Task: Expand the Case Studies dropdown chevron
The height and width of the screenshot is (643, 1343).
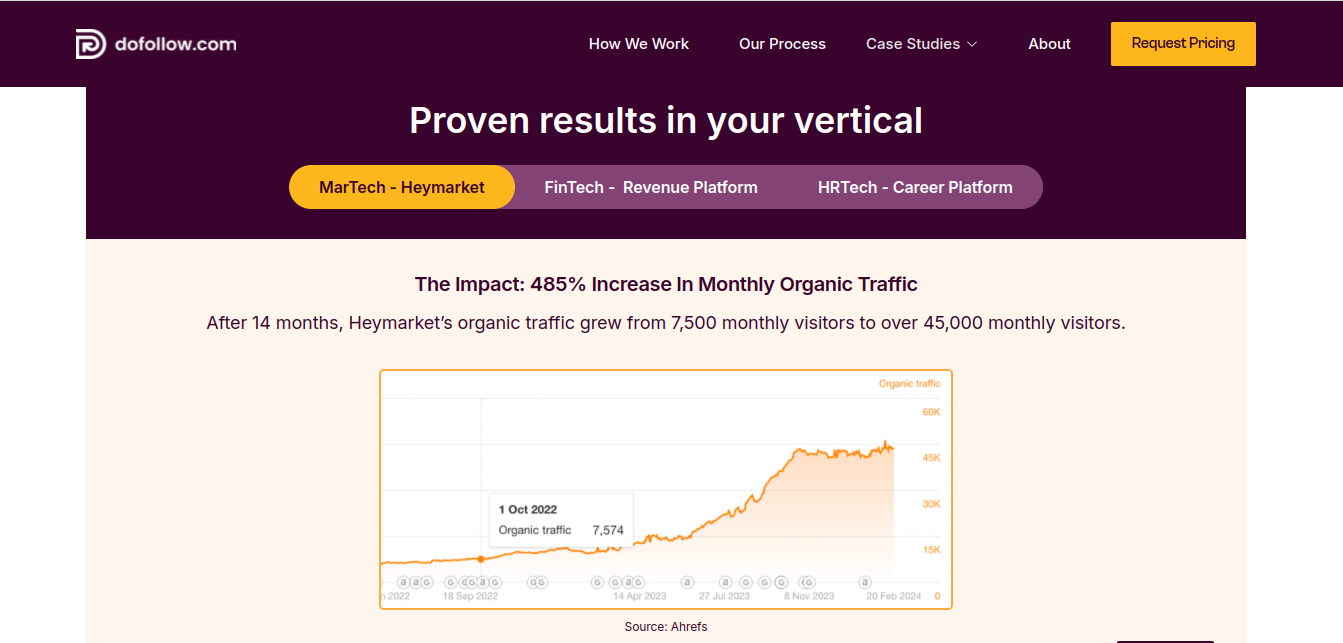Action: pyautogui.click(x=972, y=44)
